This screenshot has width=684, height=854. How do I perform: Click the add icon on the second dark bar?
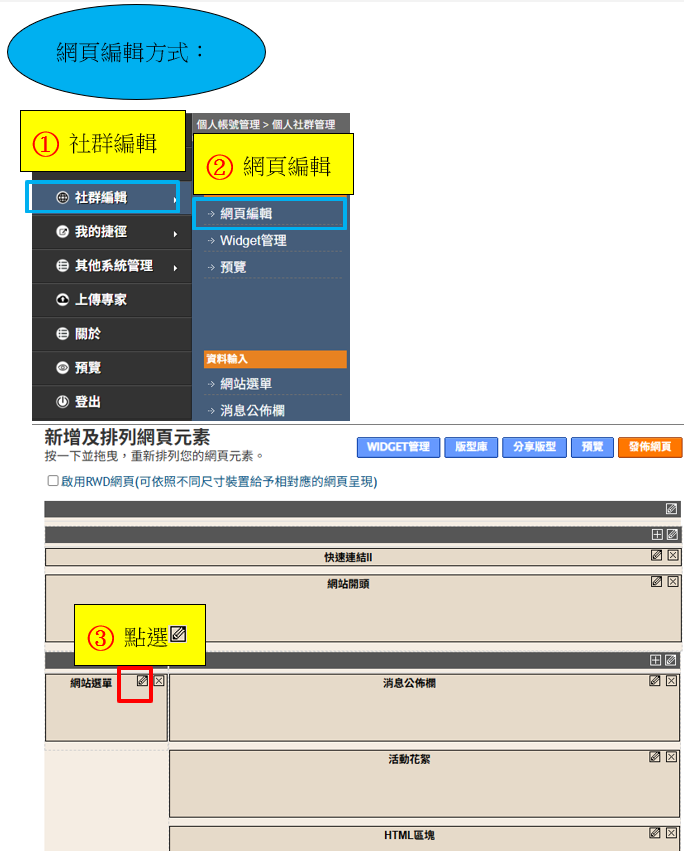[x=657, y=535]
